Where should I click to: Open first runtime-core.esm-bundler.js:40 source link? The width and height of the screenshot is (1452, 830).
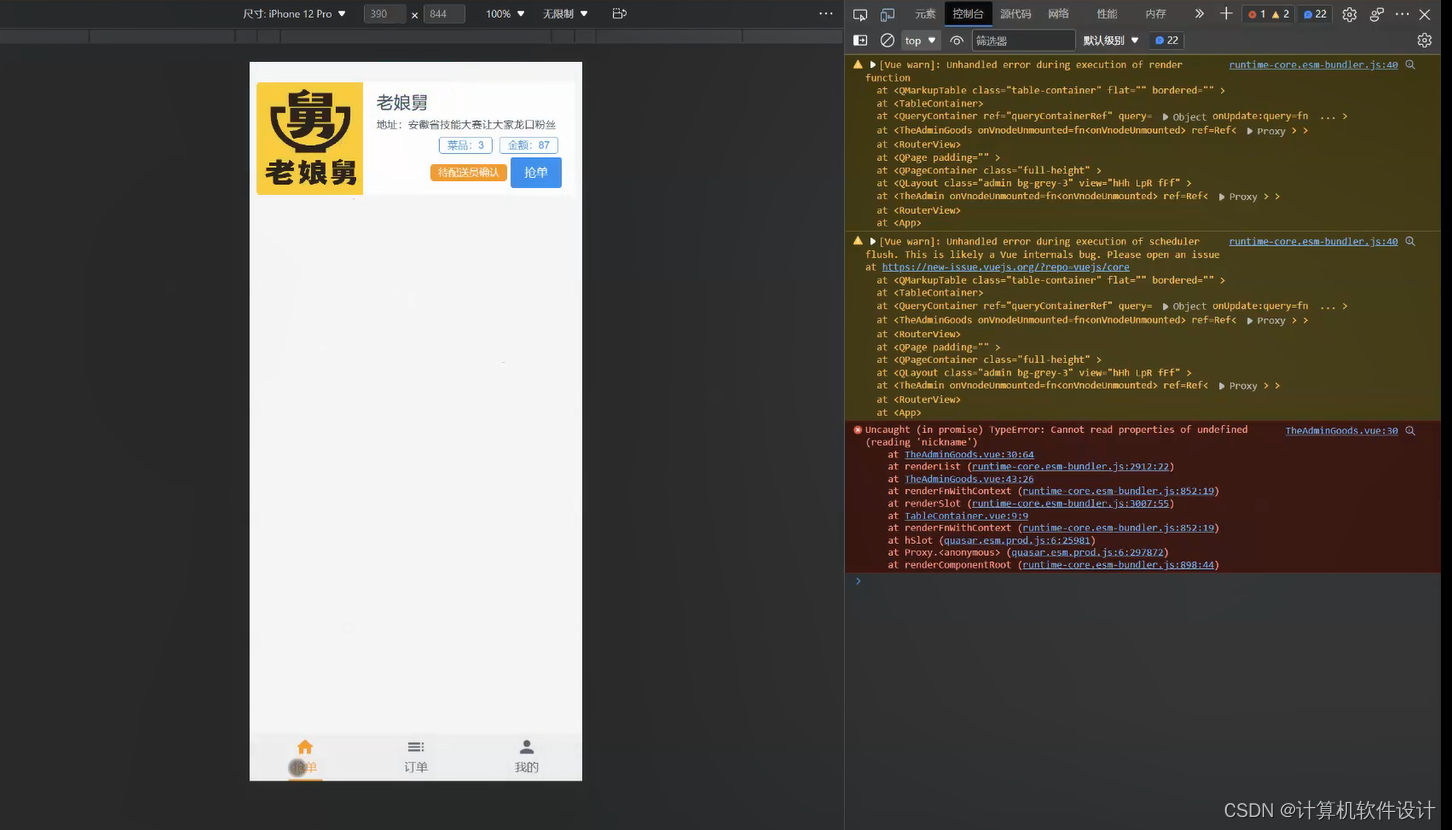[1313, 65]
